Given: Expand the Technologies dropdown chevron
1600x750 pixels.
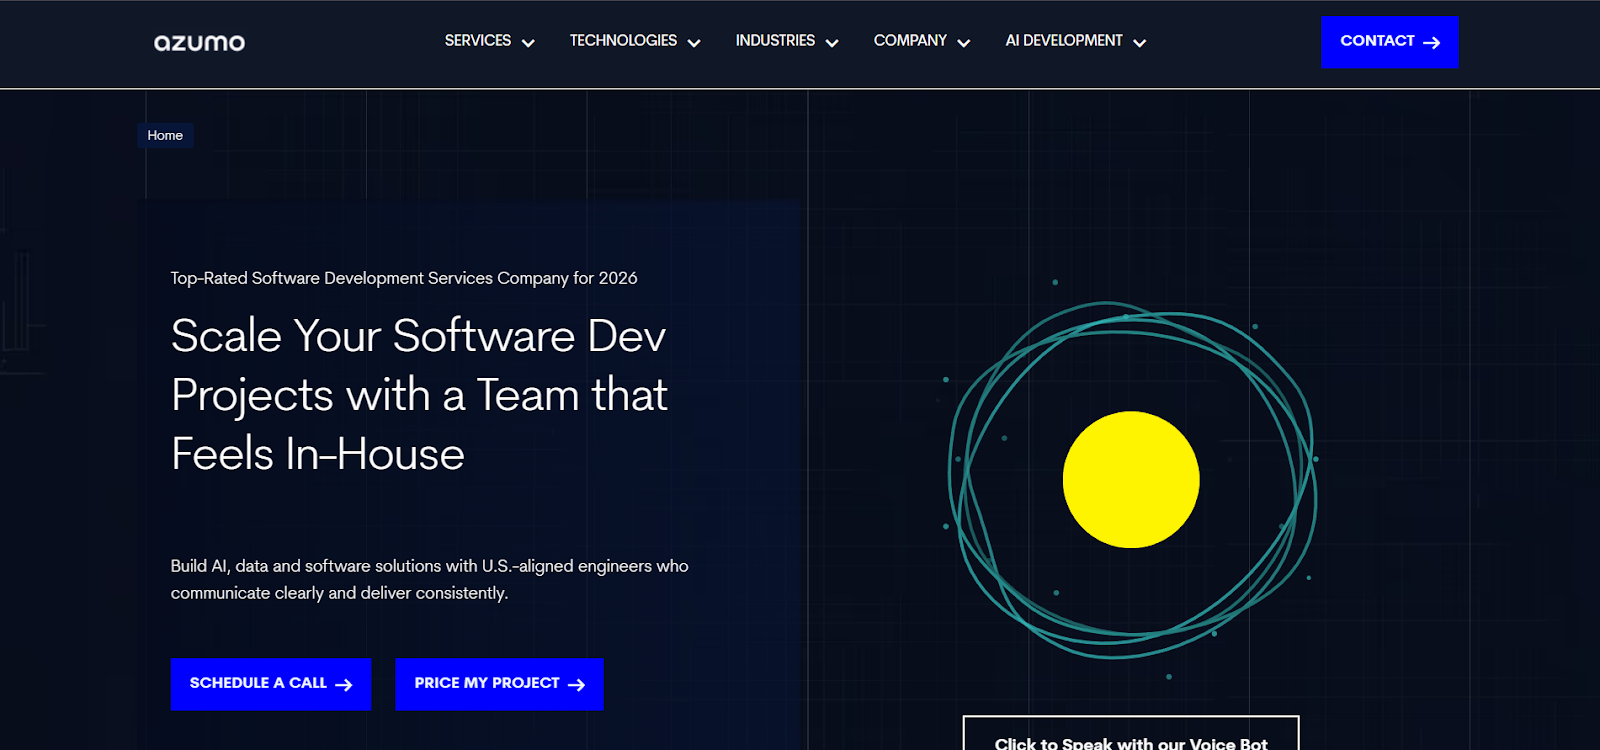Looking at the screenshot, I should [694, 43].
